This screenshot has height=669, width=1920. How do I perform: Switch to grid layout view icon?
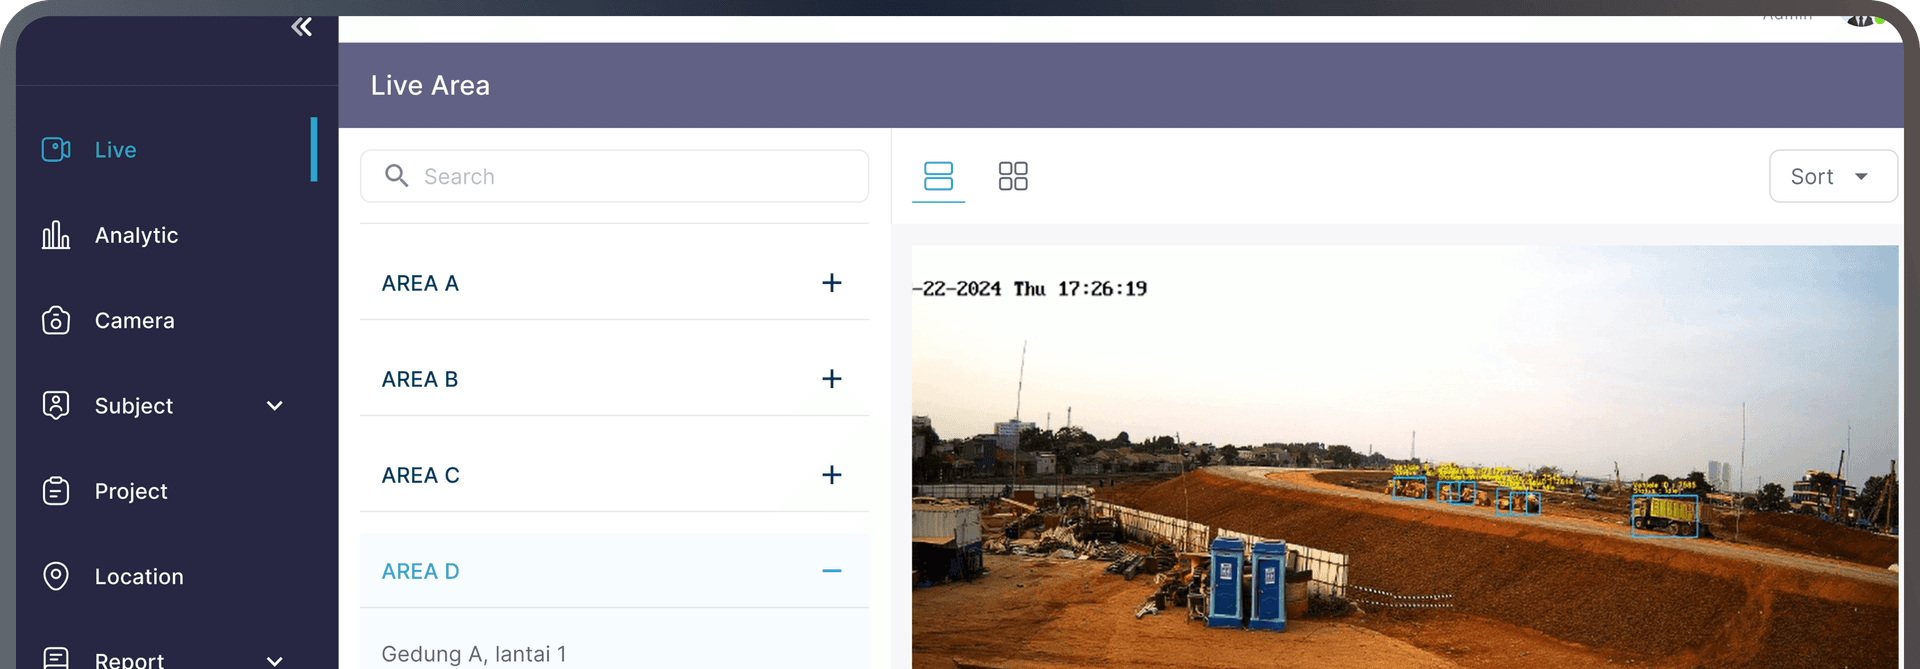1013,176
